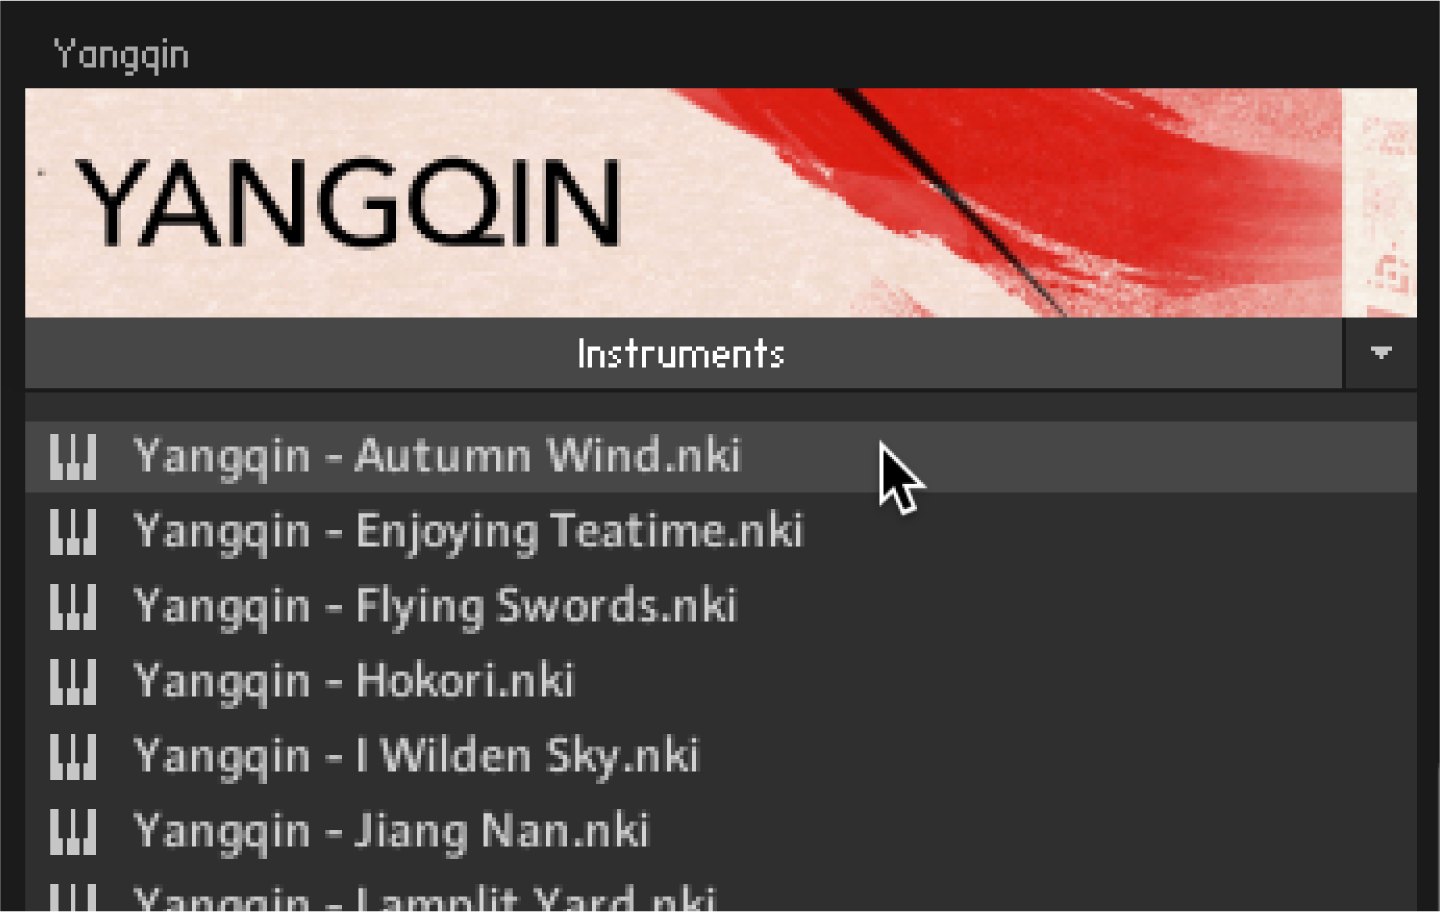Screen dimensions: 1440x912
Task: Click keyboard icon beside Flying Swords.nki
Action: (x=73, y=607)
